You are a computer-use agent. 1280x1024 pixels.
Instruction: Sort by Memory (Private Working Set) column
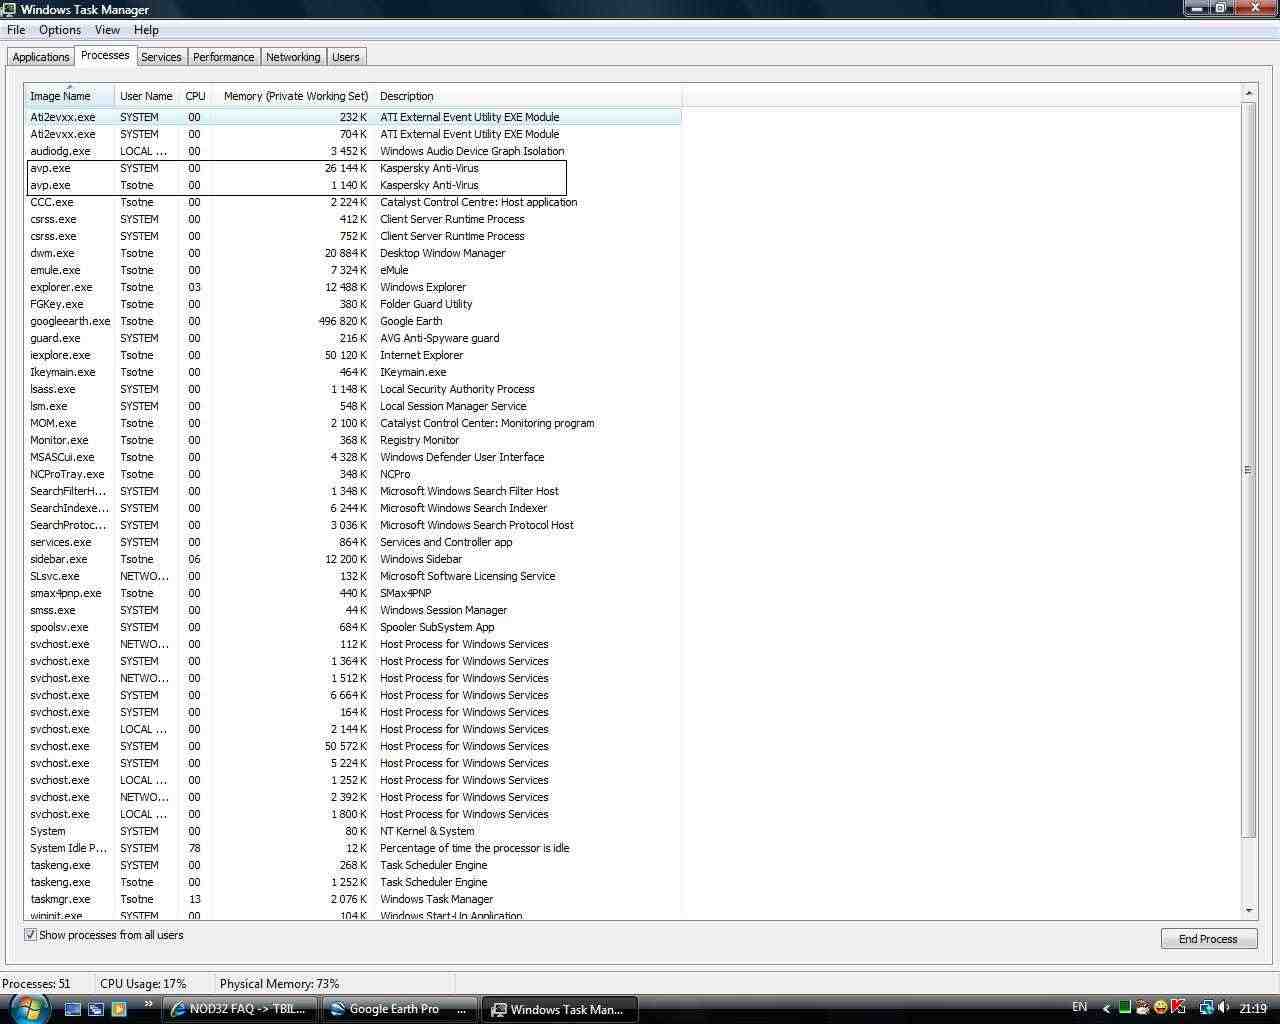[292, 96]
